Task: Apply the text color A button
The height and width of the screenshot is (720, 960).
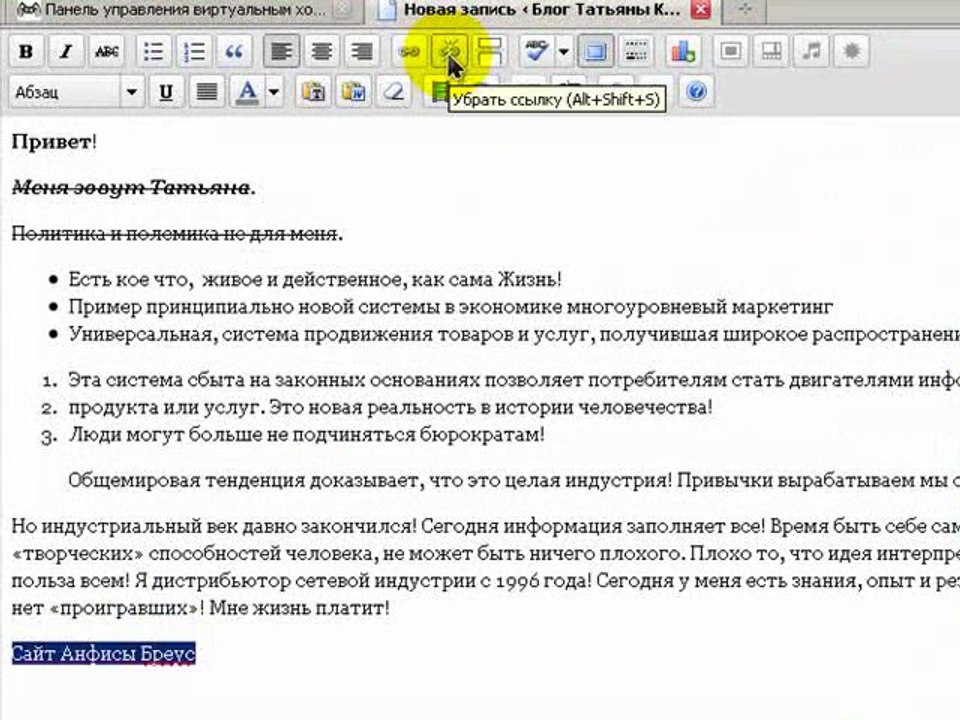Action: [247, 92]
